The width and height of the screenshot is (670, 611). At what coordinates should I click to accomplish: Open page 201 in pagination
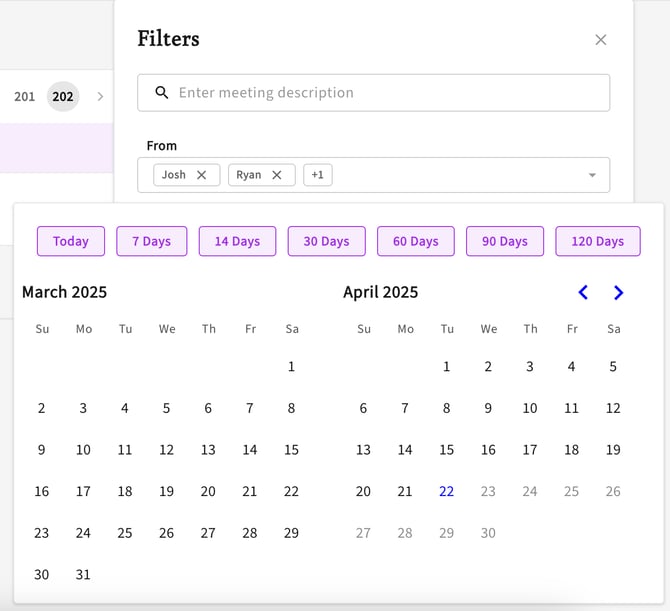click(25, 97)
